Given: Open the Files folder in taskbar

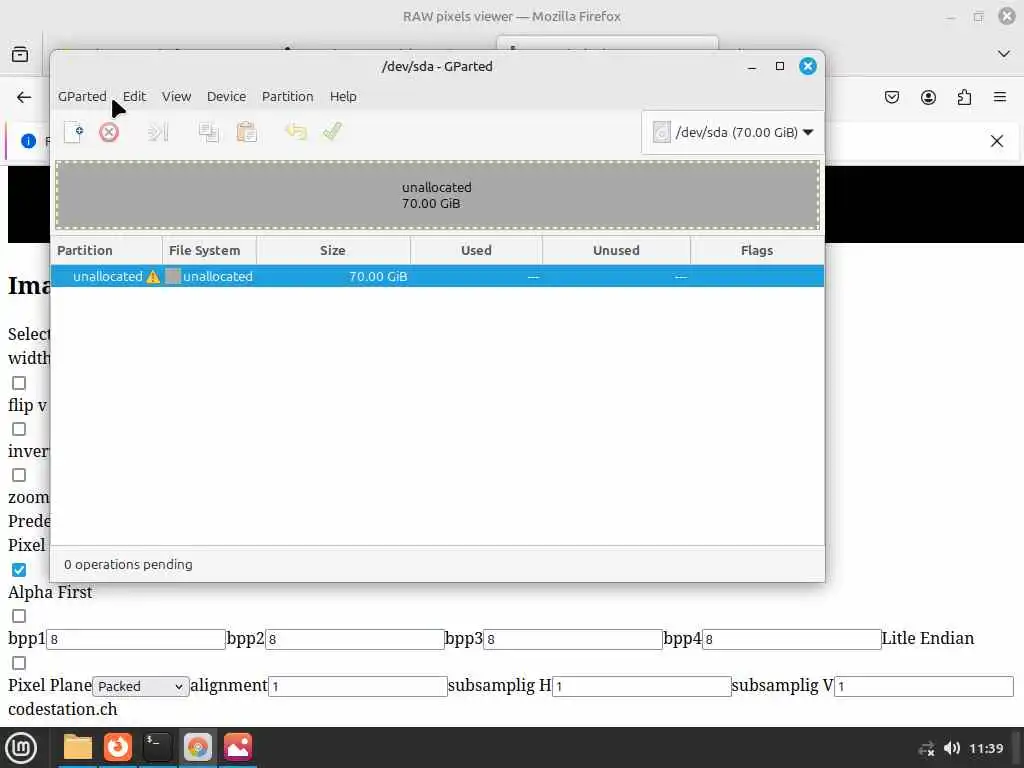Looking at the screenshot, I should pos(77,747).
